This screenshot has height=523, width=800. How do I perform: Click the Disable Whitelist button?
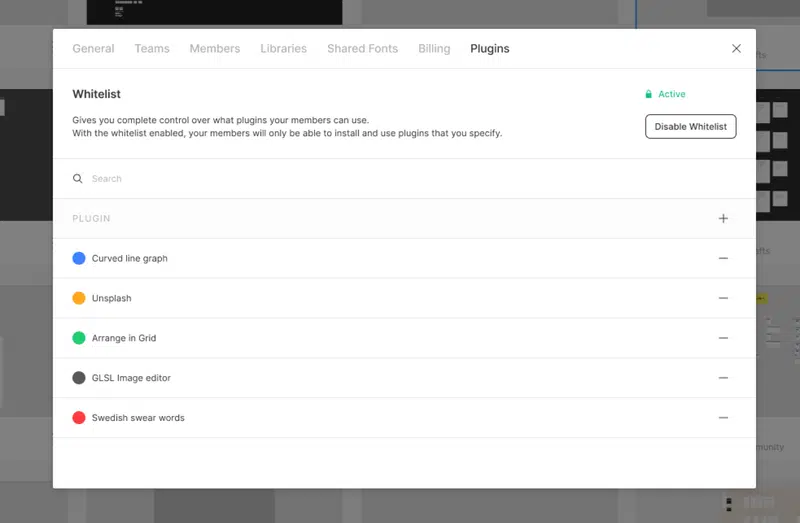(x=690, y=127)
